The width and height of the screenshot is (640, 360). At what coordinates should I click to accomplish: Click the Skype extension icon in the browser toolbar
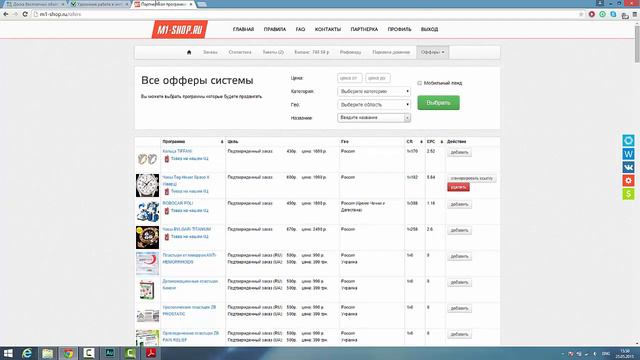tap(613, 14)
